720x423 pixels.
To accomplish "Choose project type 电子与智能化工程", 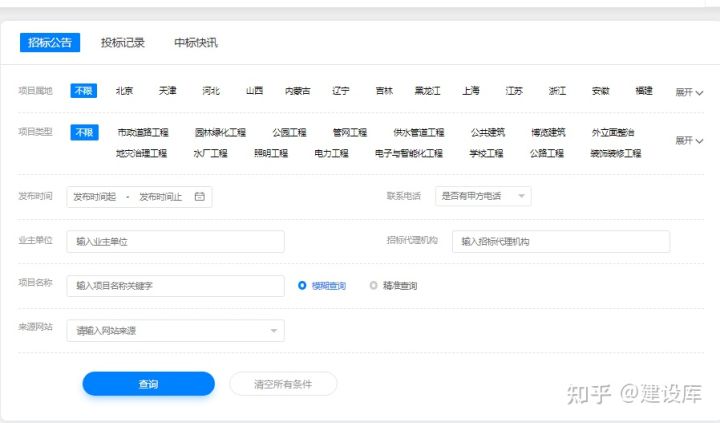I will (409, 153).
